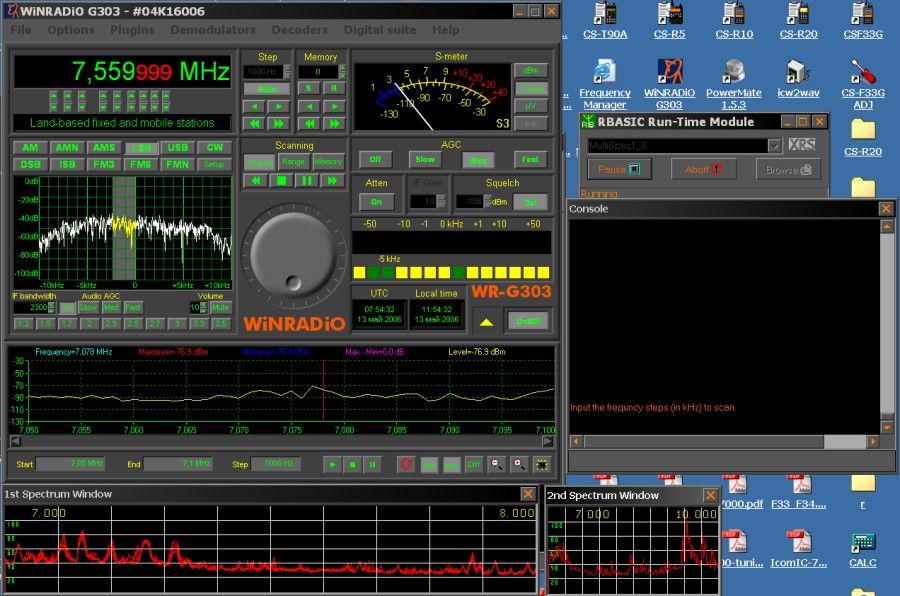Pause the spectrum sweep

click(x=373, y=464)
